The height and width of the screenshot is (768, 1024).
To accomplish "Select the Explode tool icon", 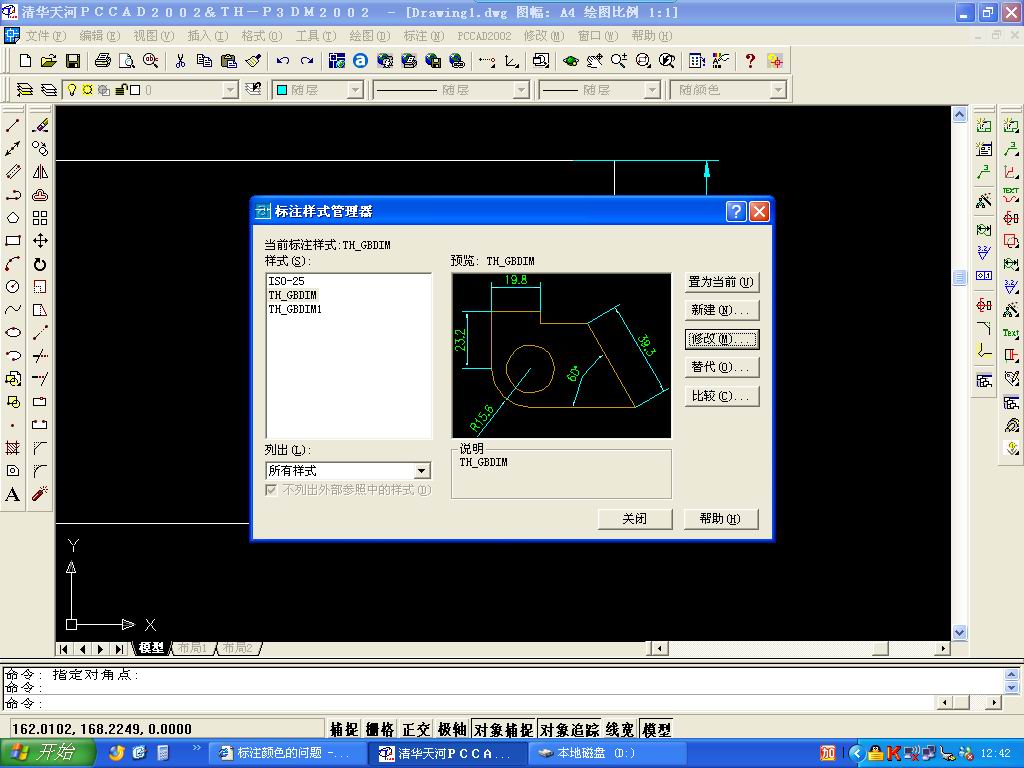I will [x=40, y=494].
